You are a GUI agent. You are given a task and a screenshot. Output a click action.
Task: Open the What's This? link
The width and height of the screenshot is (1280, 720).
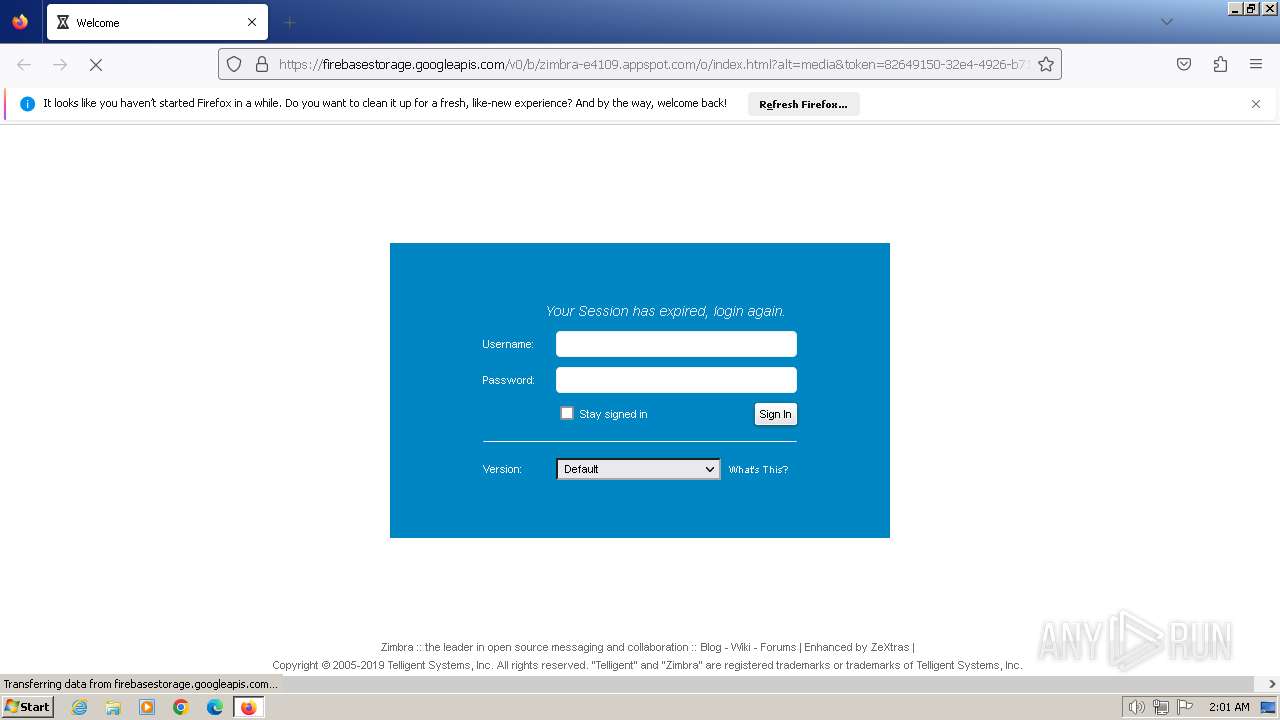[x=758, y=470]
